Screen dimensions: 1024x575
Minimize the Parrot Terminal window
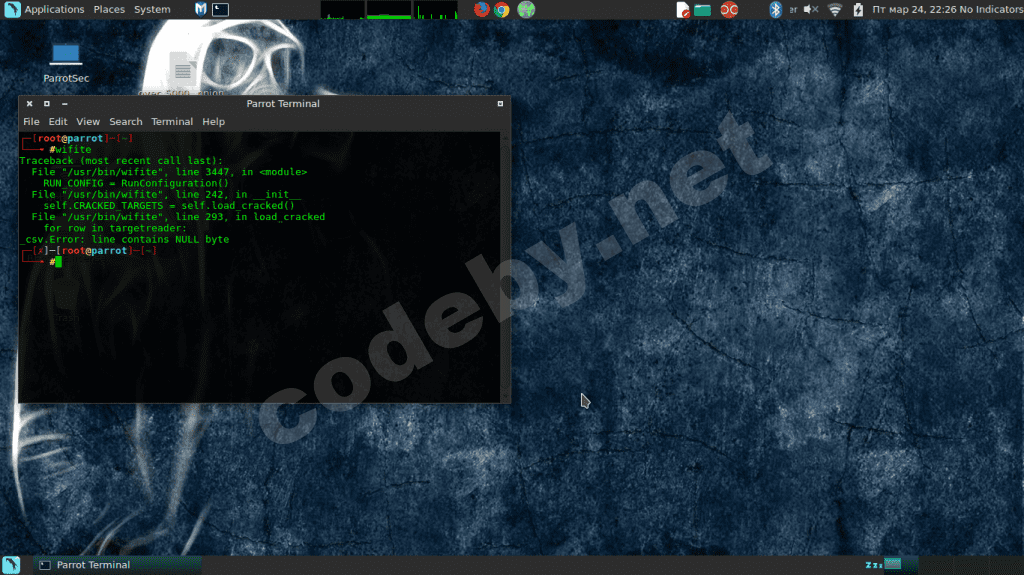pyautogui.click(x=64, y=103)
